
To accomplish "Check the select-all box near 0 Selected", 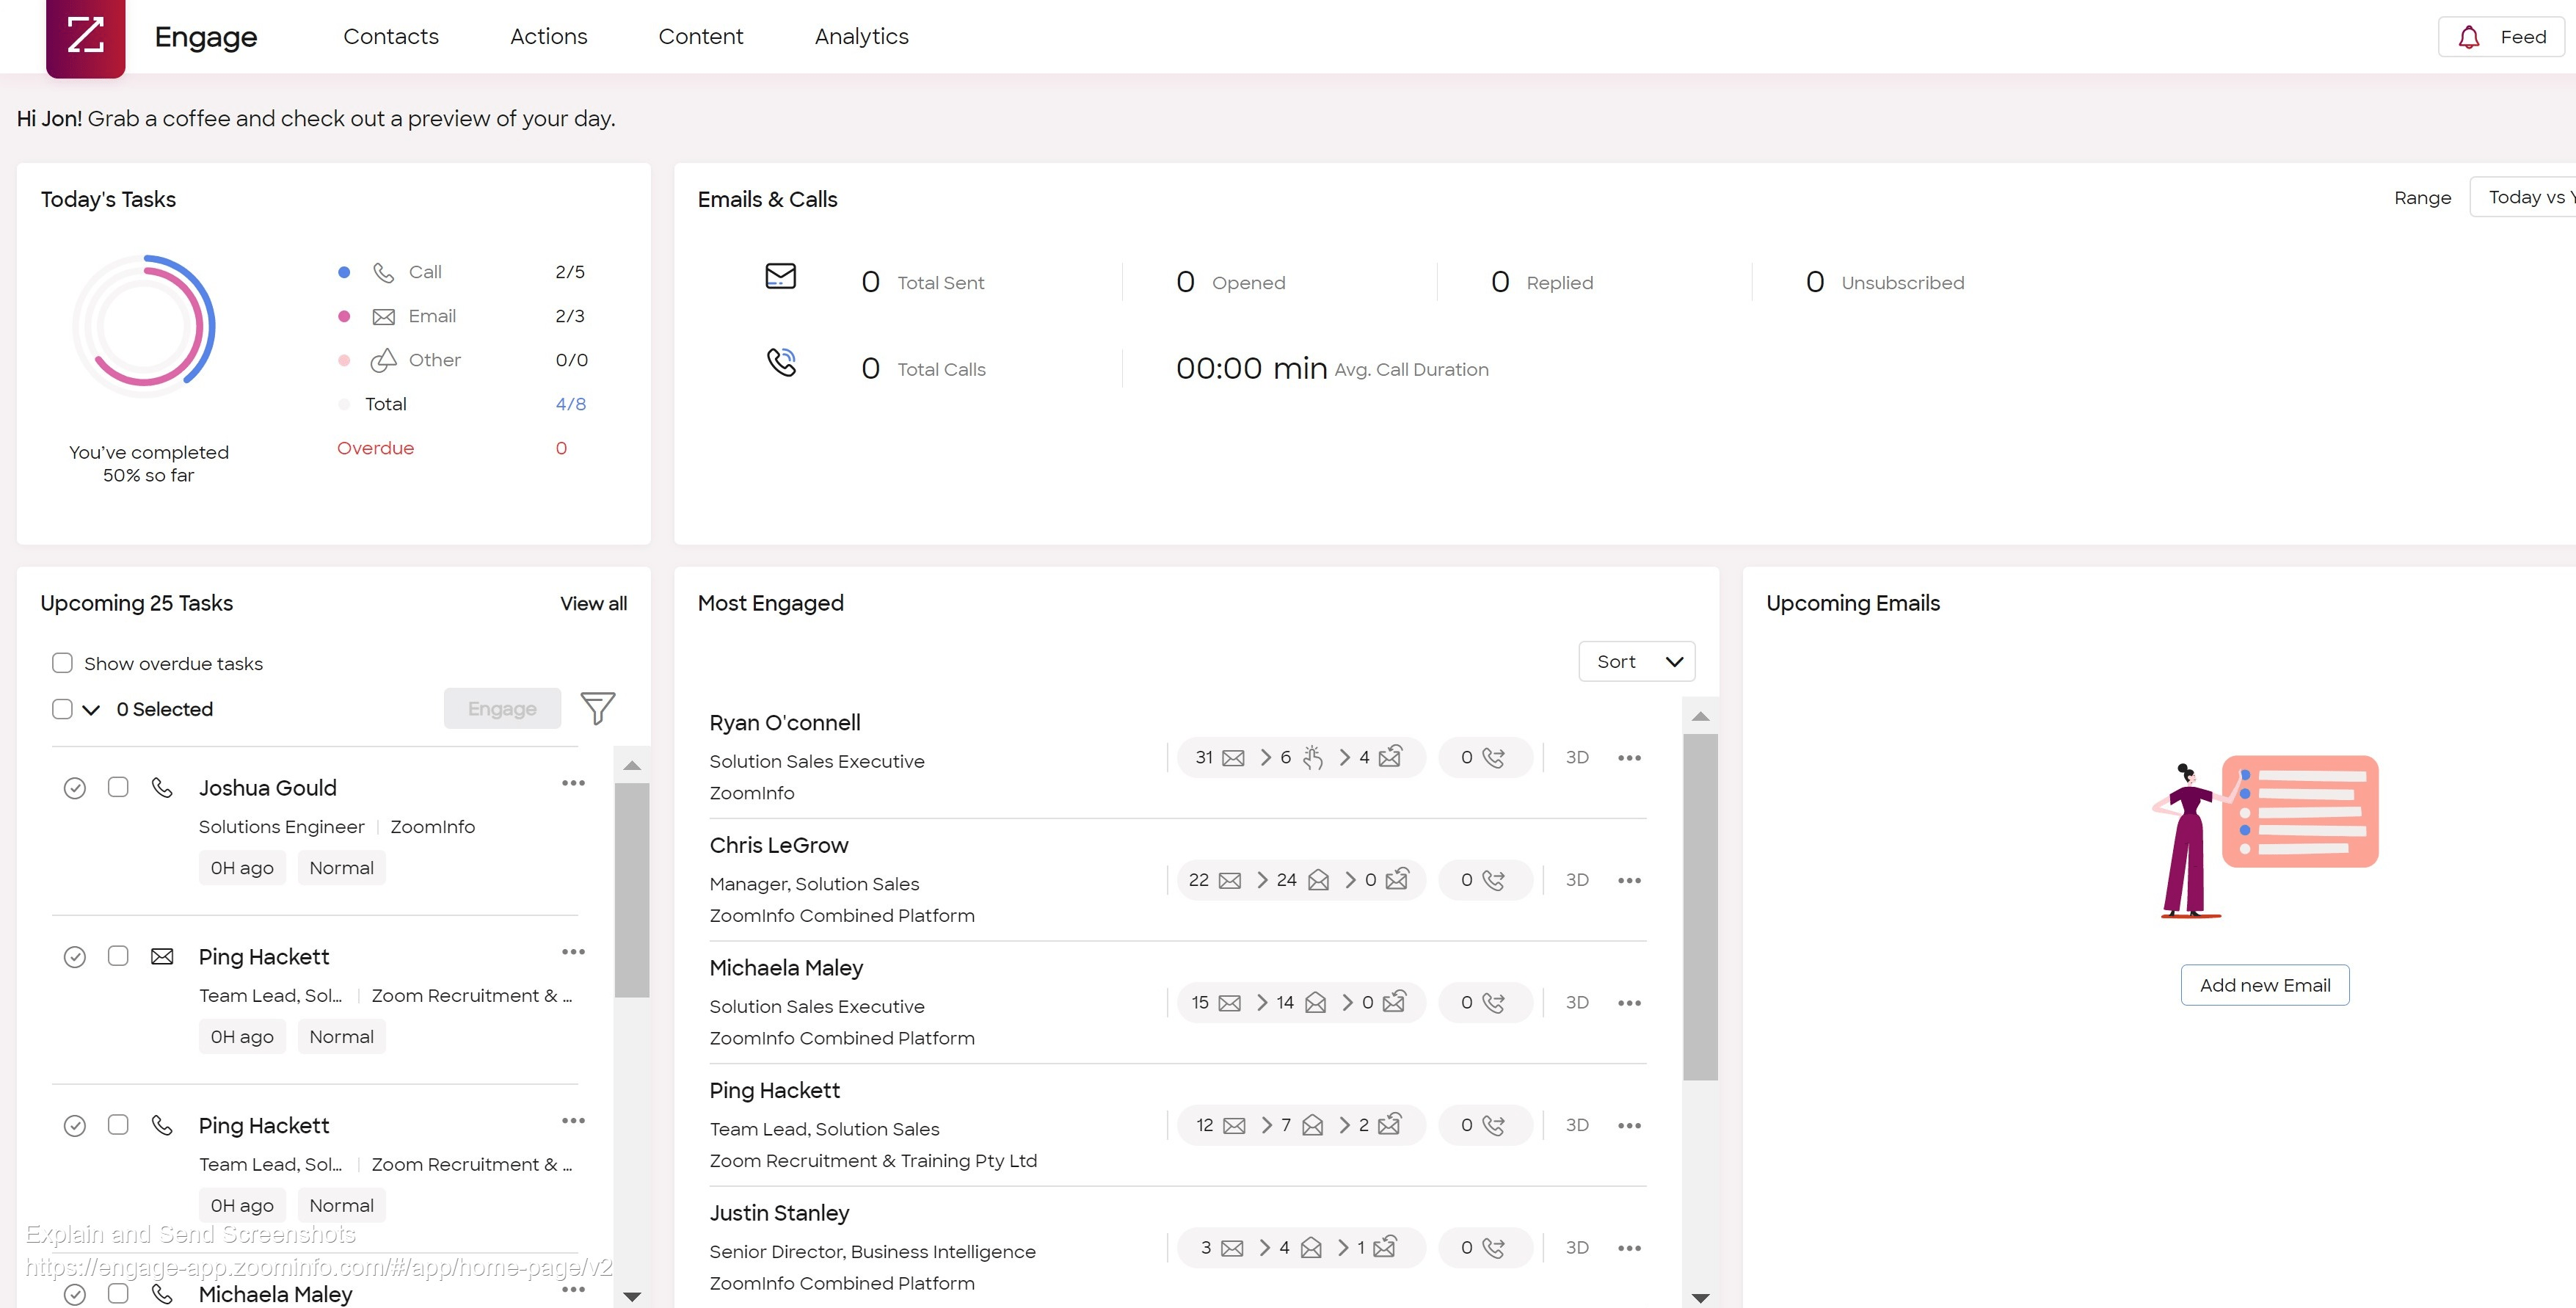I will pos(62,709).
